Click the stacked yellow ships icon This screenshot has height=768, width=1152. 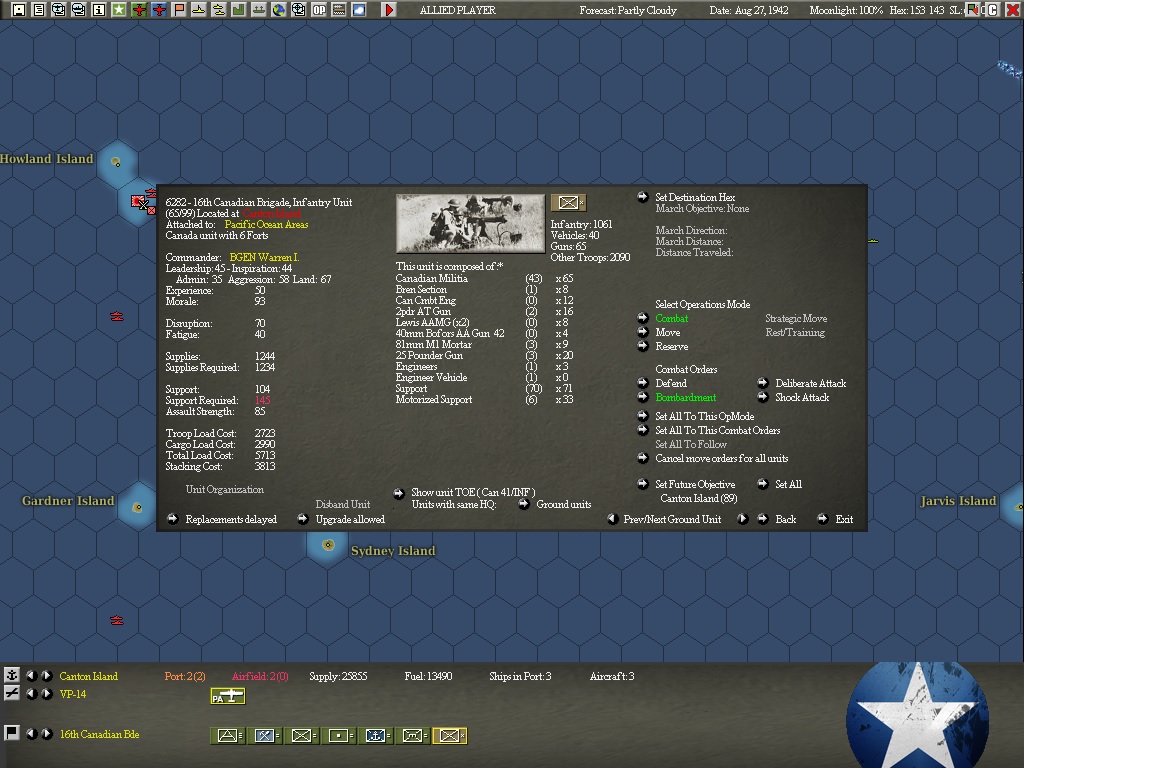pyautogui.click(x=218, y=10)
